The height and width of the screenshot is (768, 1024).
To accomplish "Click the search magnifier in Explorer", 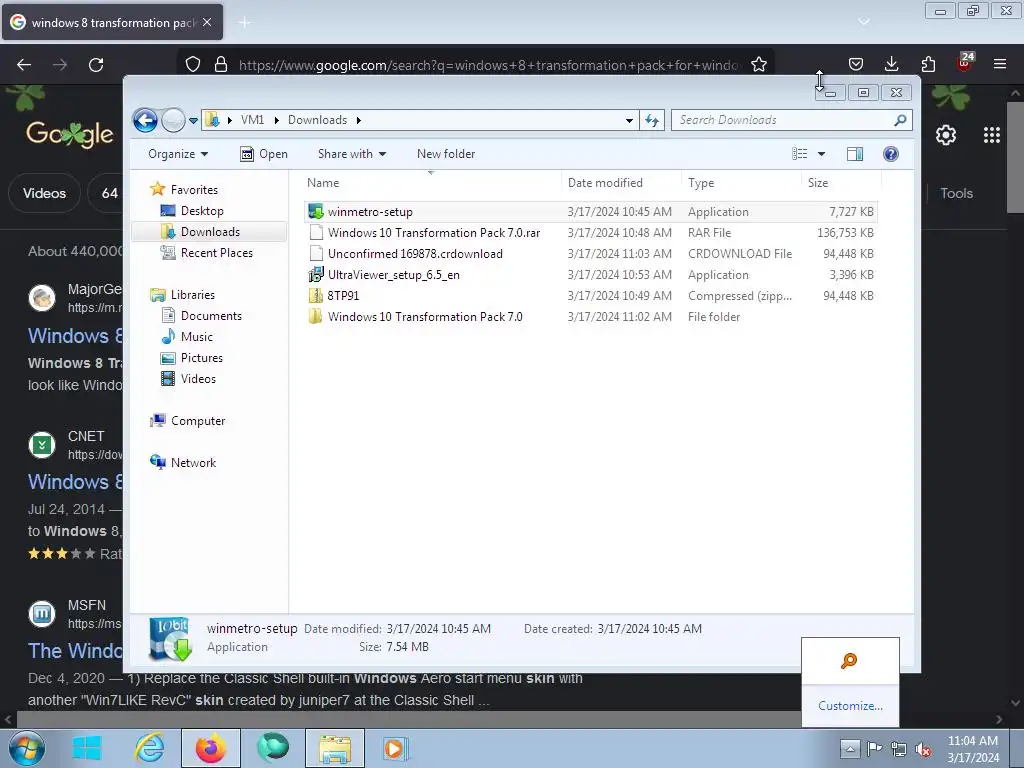I will (x=901, y=120).
